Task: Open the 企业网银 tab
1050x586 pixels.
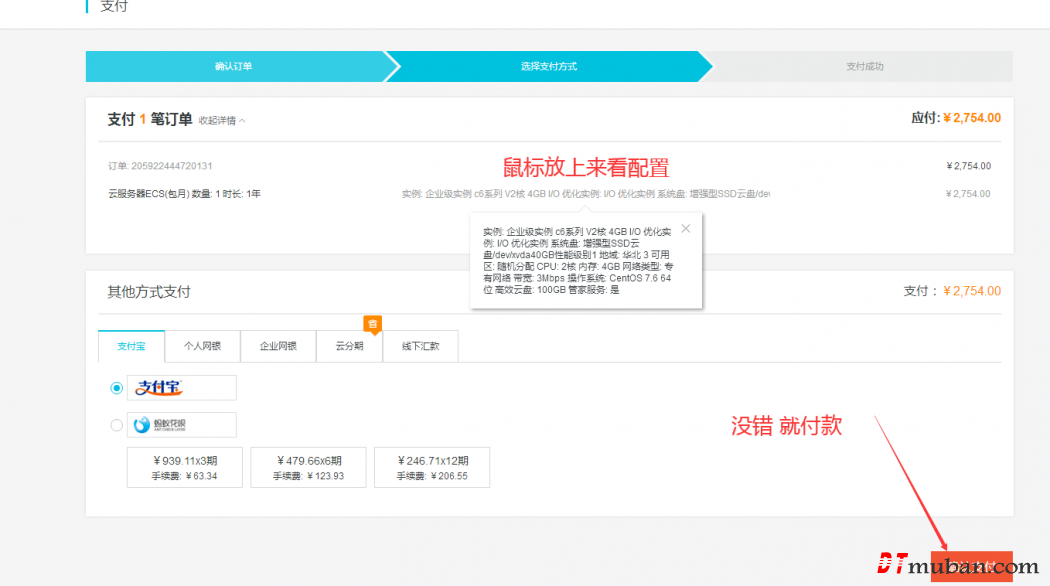Action: [x=278, y=346]
